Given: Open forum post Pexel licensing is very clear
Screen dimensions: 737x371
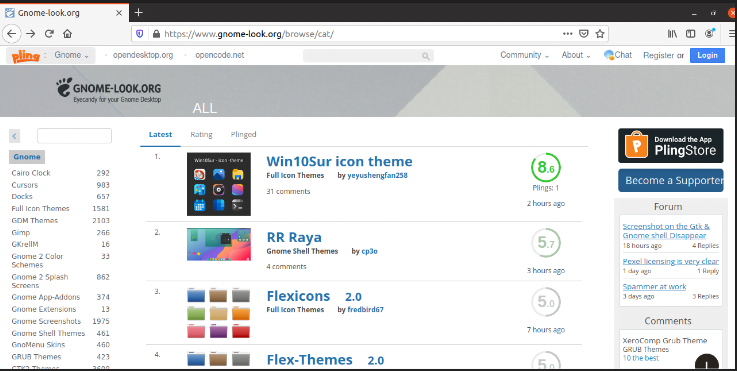Looking at the screenshot, I should click(x=671, y=261).
